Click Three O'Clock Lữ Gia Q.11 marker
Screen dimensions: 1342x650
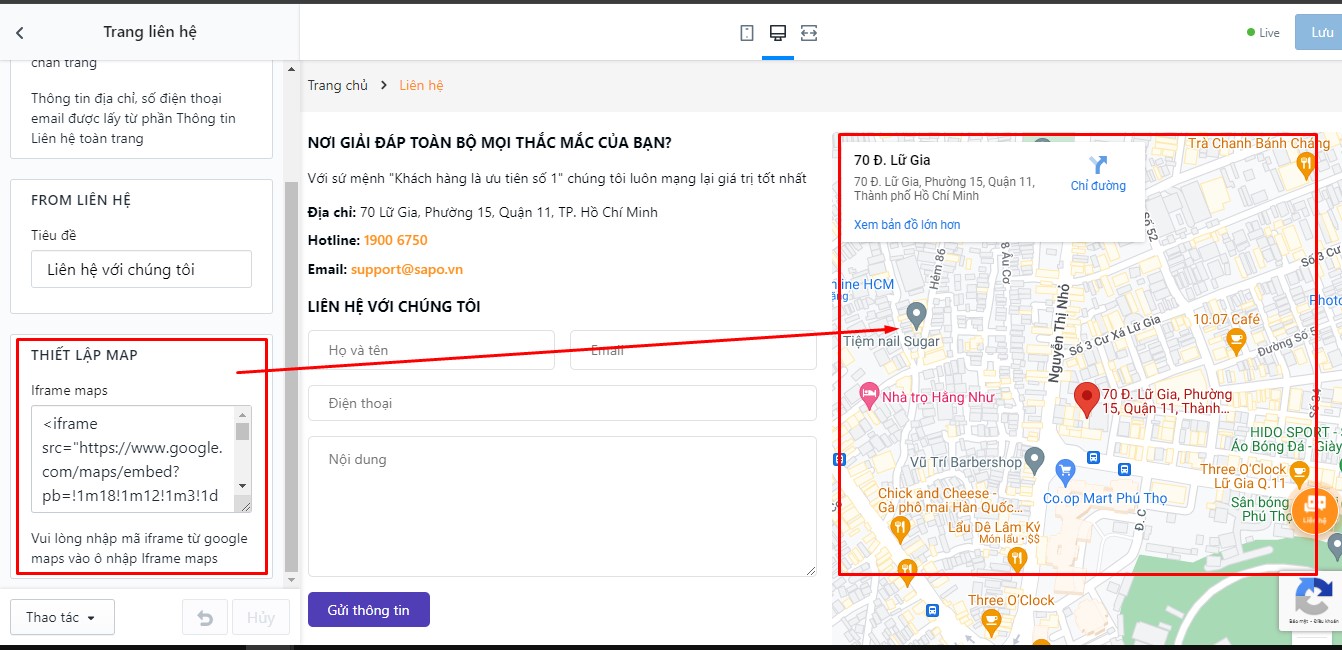(x=1300, y=471)
